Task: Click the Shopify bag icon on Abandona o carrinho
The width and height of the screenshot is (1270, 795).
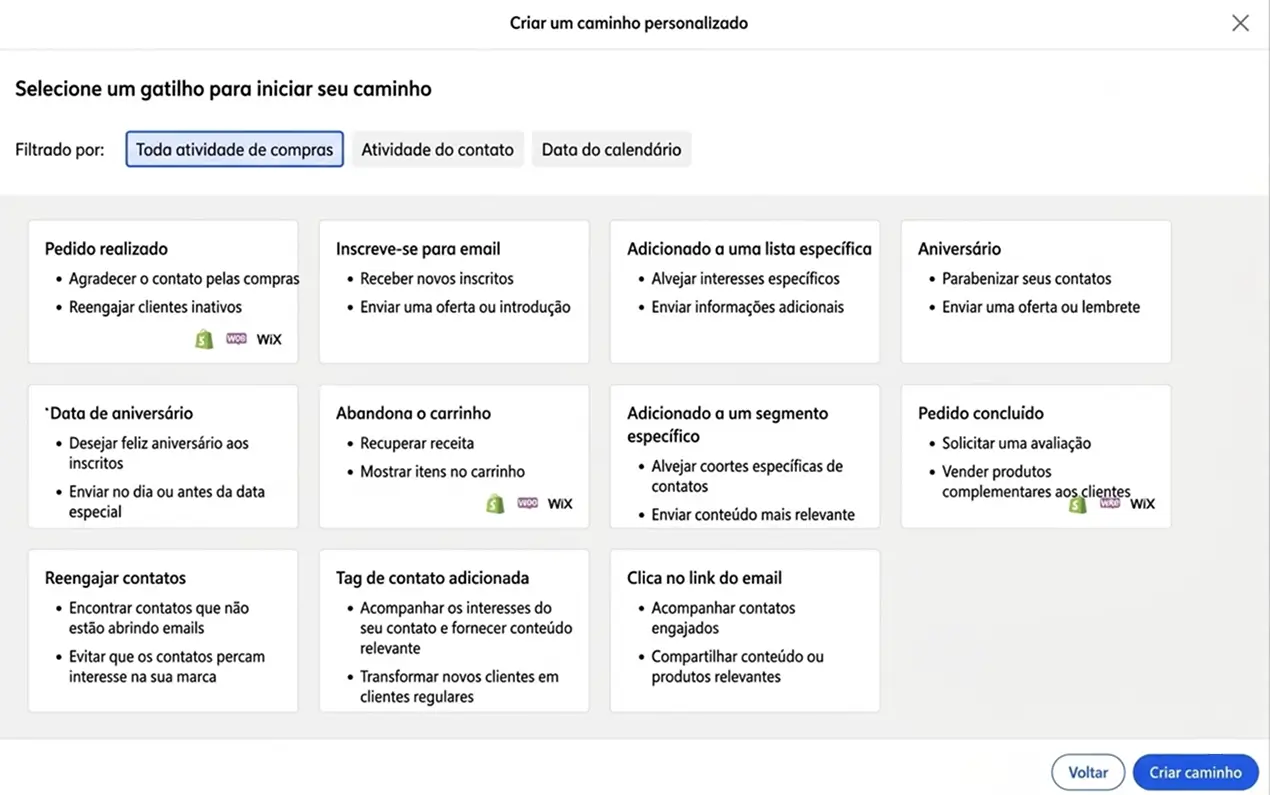Action: pos(495,504)
